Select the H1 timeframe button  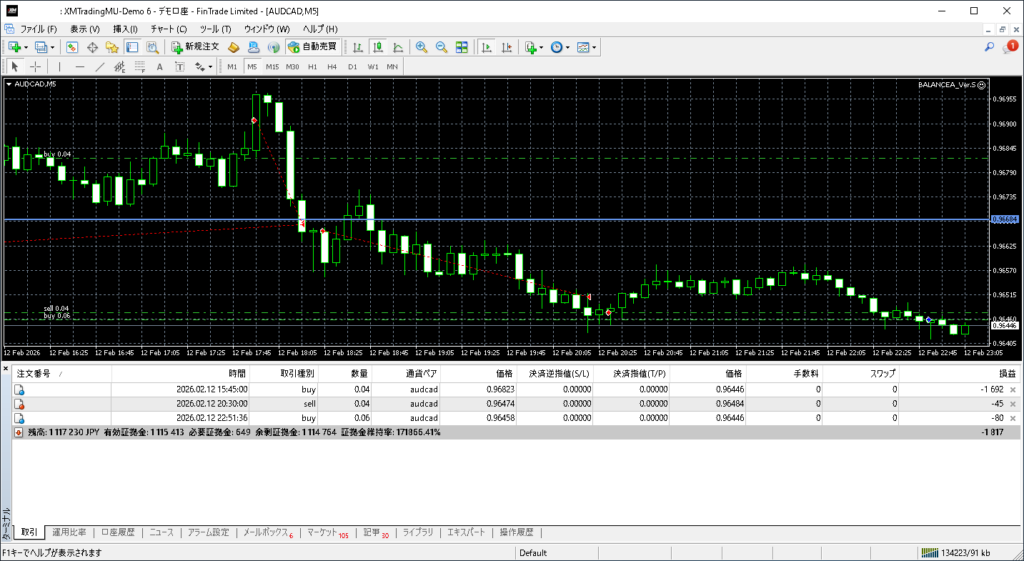point(312,67)
